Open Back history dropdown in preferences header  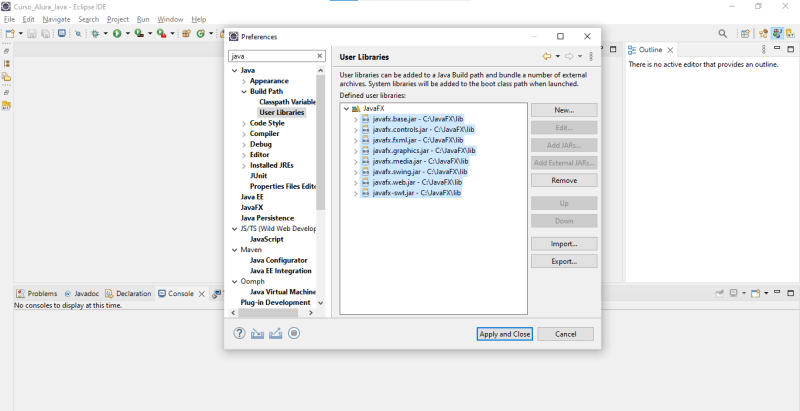tap(558, 57)
